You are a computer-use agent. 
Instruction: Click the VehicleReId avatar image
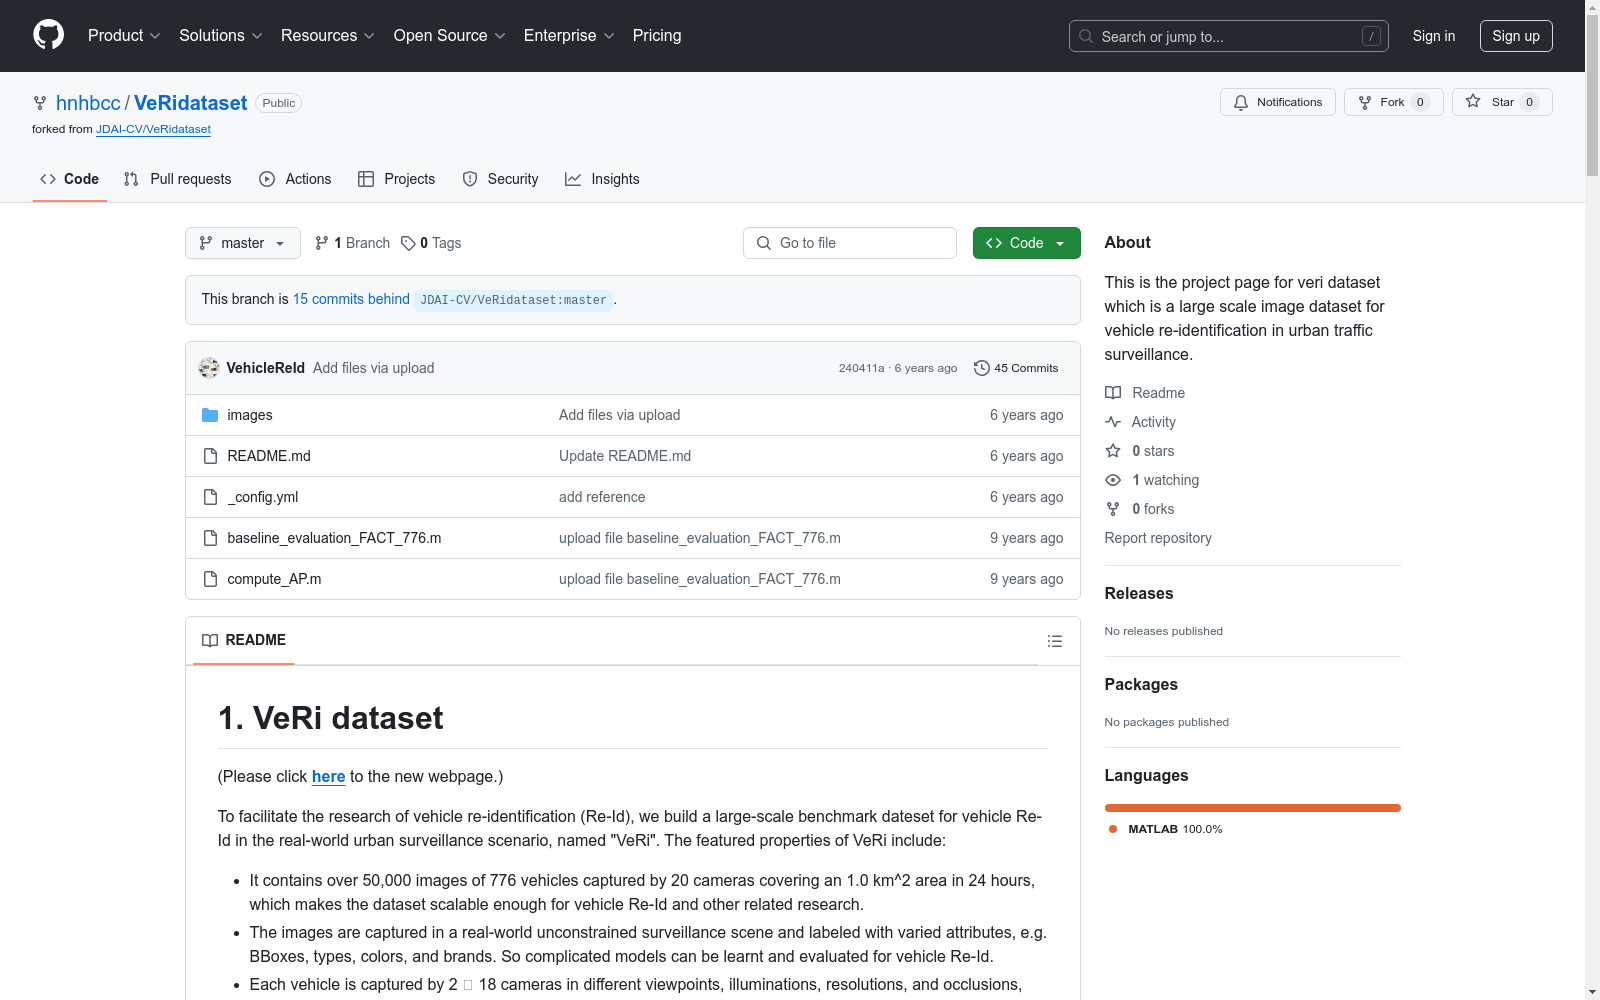pyautogui.click(x=209, y=368)
